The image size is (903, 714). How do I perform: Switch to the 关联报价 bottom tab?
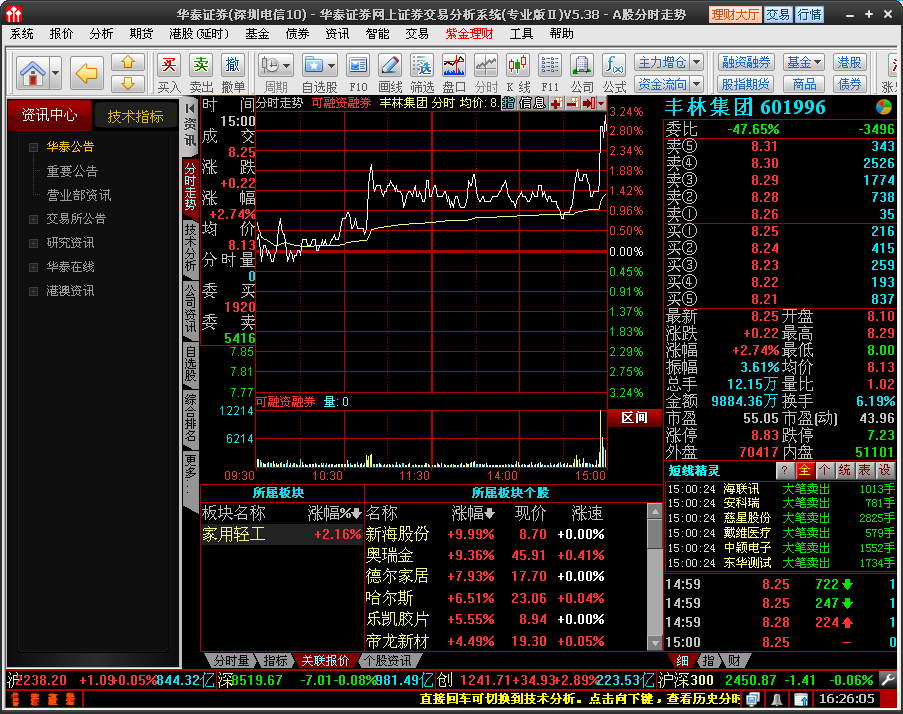[325, 660]
